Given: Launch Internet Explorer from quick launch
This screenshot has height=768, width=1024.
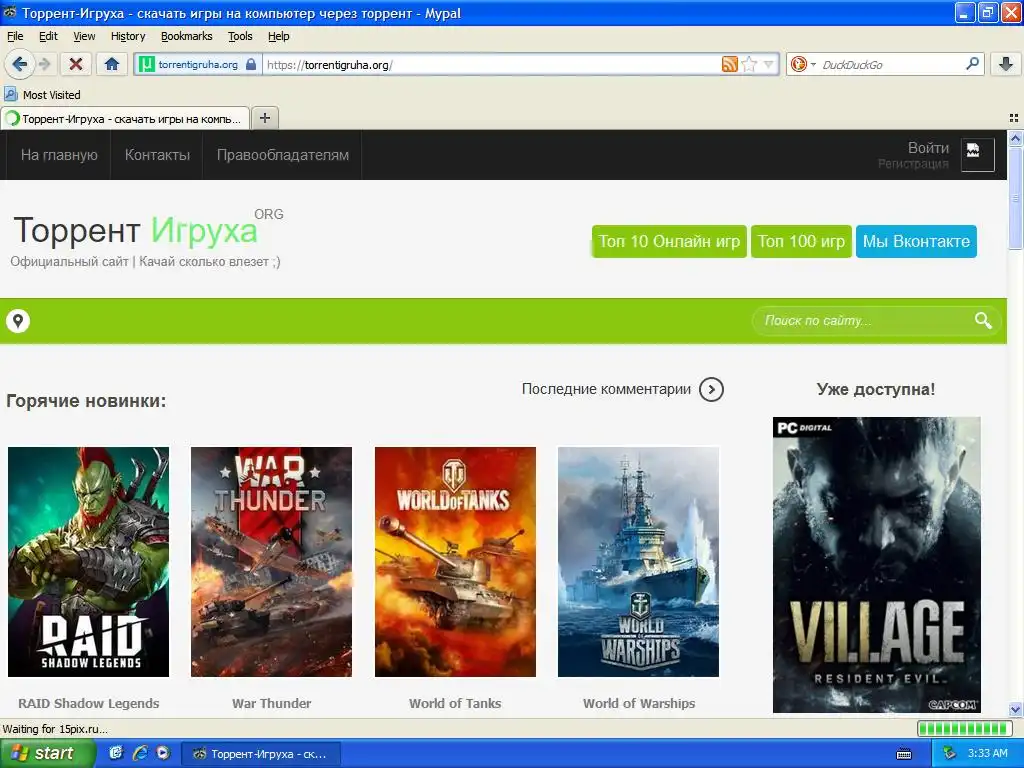Looking at the screenshot, I should [x=139, y=753].
